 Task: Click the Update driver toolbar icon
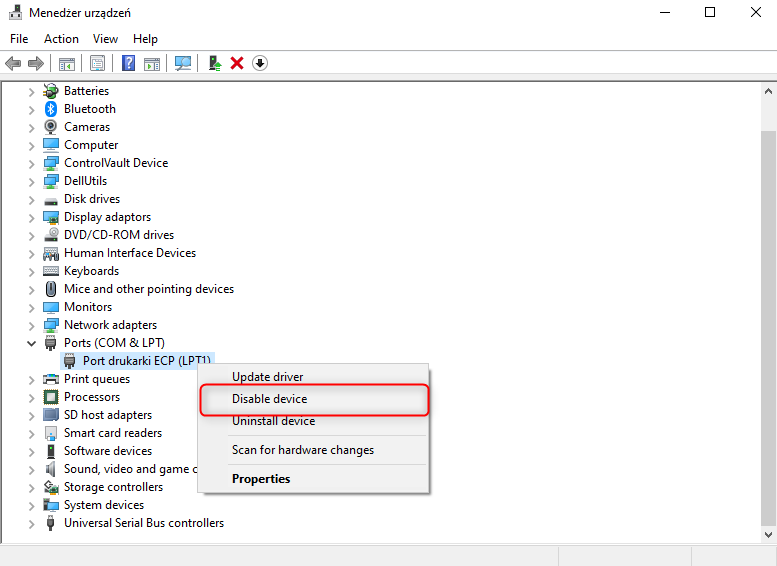pyautogui.click(x=214, y=63)
